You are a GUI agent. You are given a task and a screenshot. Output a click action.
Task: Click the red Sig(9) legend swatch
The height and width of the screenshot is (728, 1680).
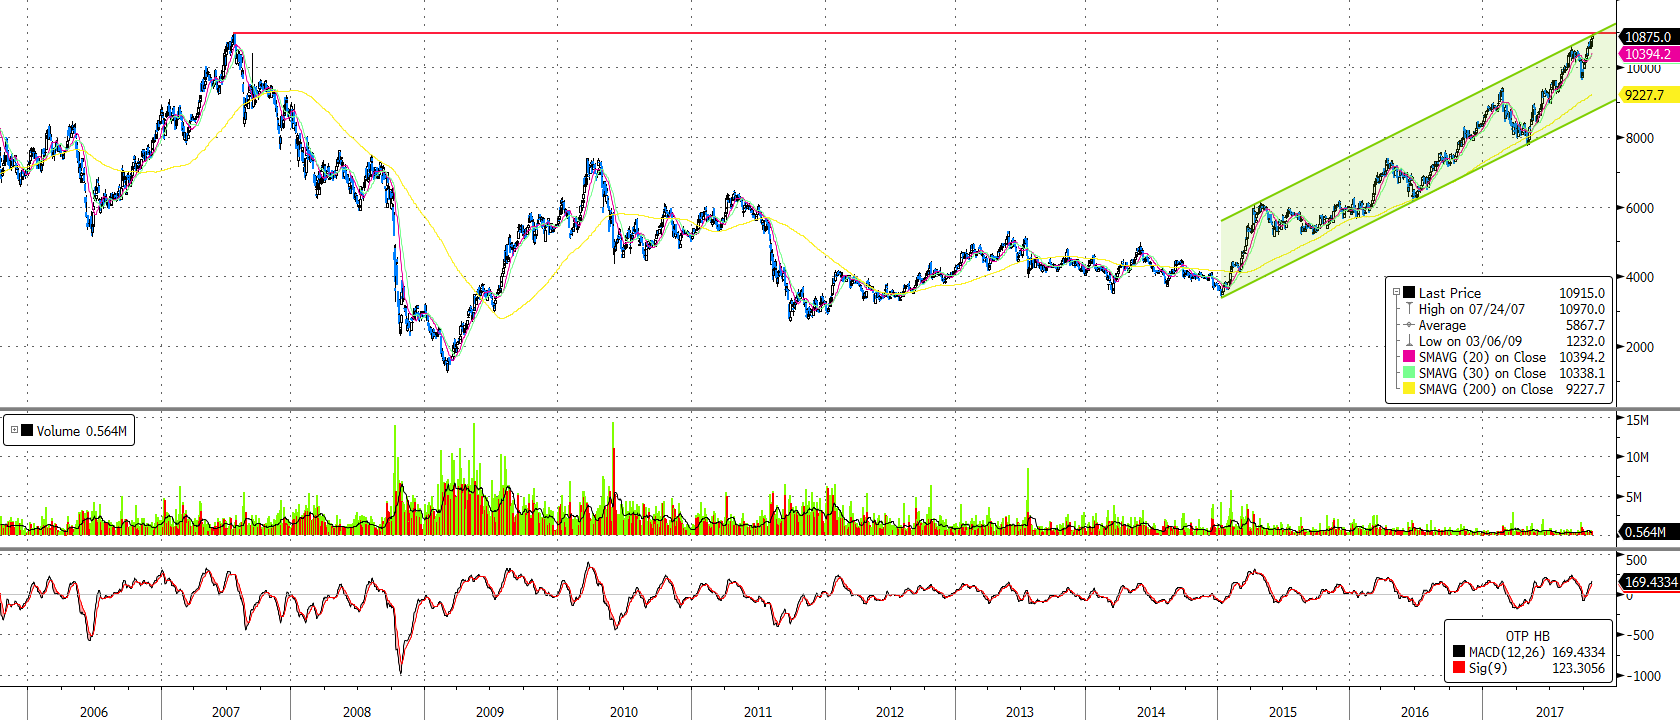(x=1459, y=667)
